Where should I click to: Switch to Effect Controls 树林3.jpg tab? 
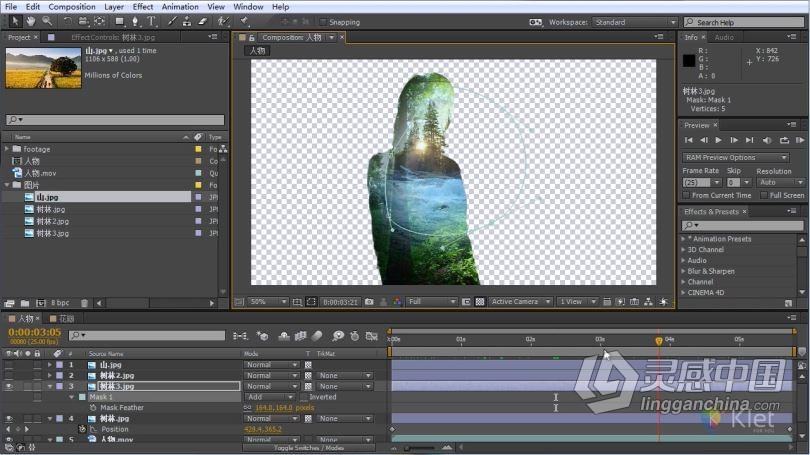[113, 37]
